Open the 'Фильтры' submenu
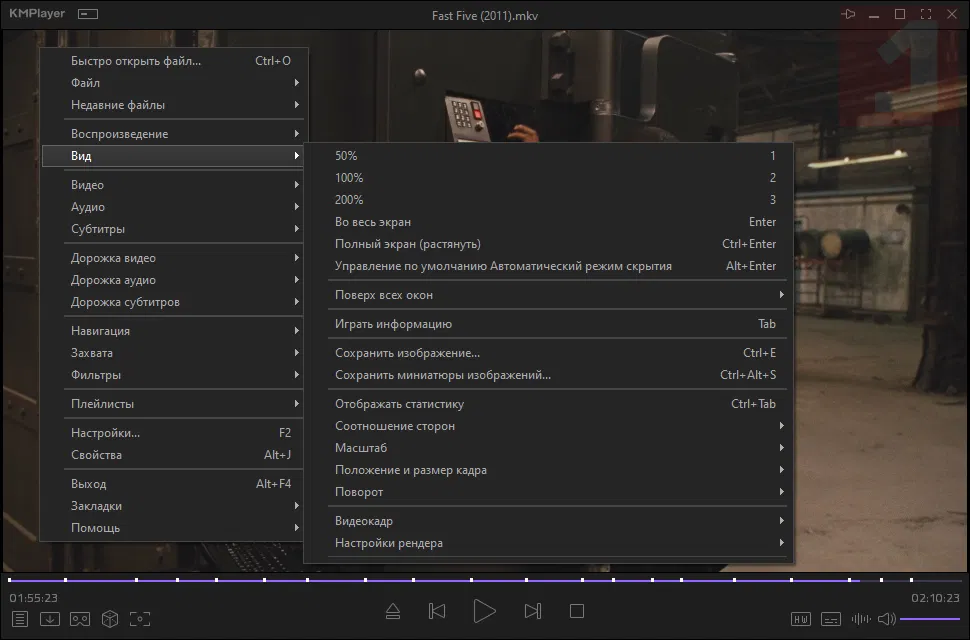The width and height of the screenshot is (970, 640). click(x=174, y=375)
